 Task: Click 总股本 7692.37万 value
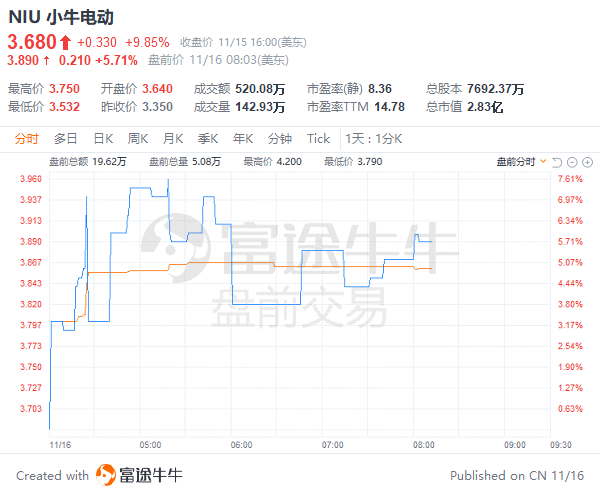coord(496,89)
